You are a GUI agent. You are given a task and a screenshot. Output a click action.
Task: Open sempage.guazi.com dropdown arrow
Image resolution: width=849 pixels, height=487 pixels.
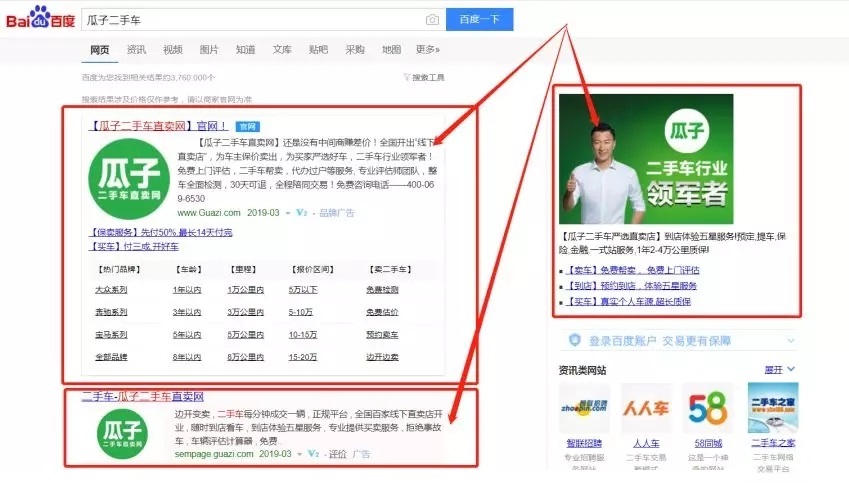(x=299, y=454)
